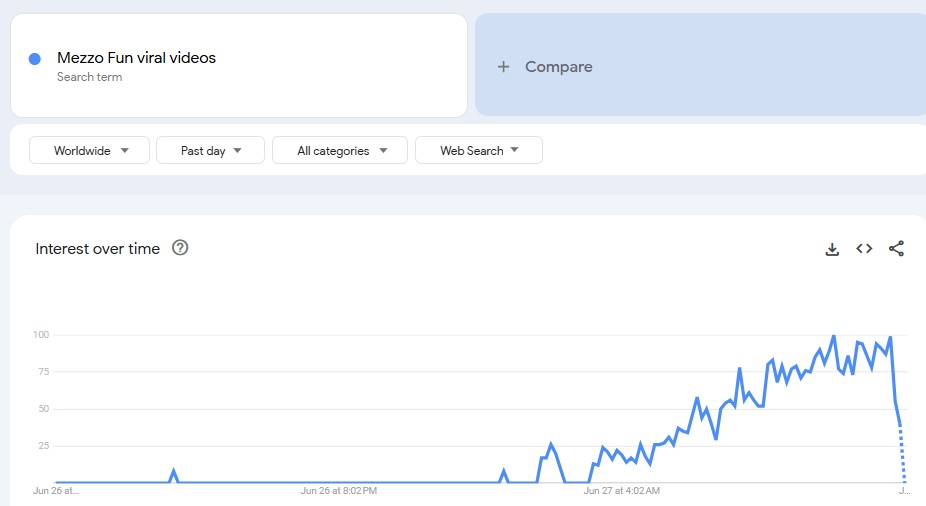
Task: Click the Jun 26 at 8:02 PM label
Action: pos(338,491)
